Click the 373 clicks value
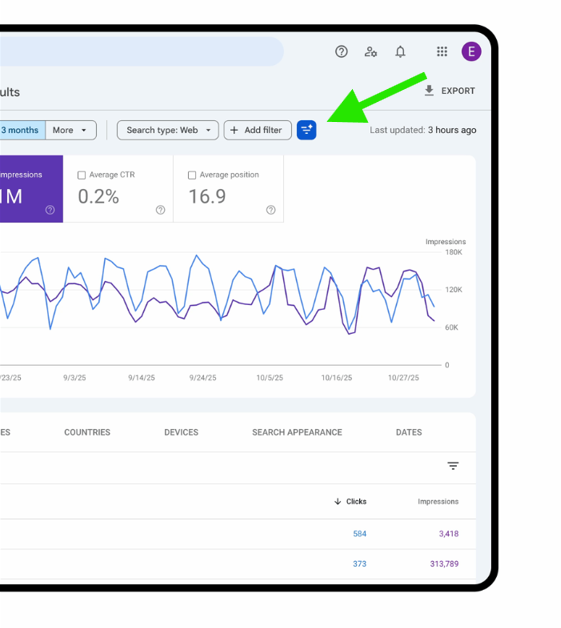Screen dimensions: 561x628 pos(360,564)
